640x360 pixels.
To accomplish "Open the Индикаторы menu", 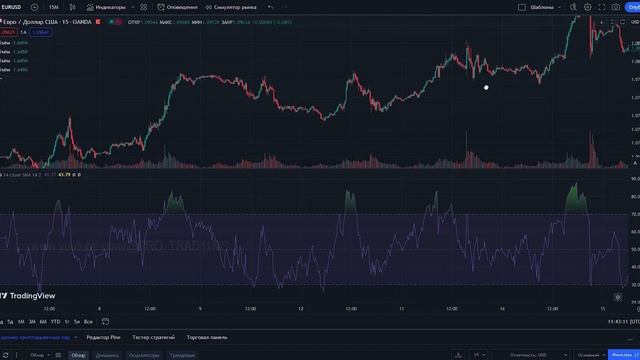I will pyautogui.click(x=107, y=7).
